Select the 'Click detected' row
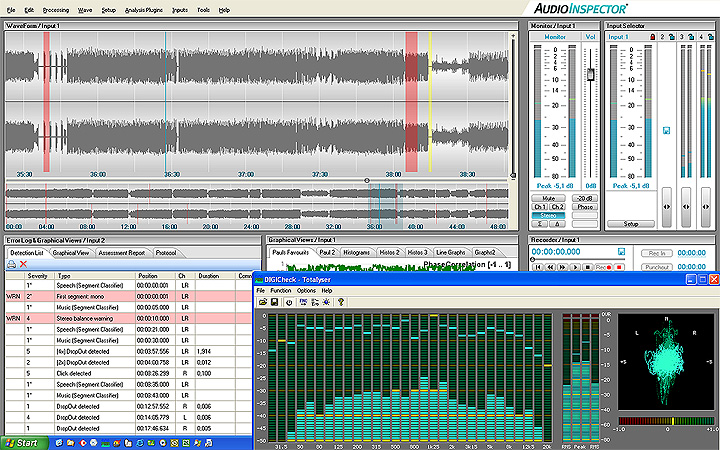 tap(129, 373)
